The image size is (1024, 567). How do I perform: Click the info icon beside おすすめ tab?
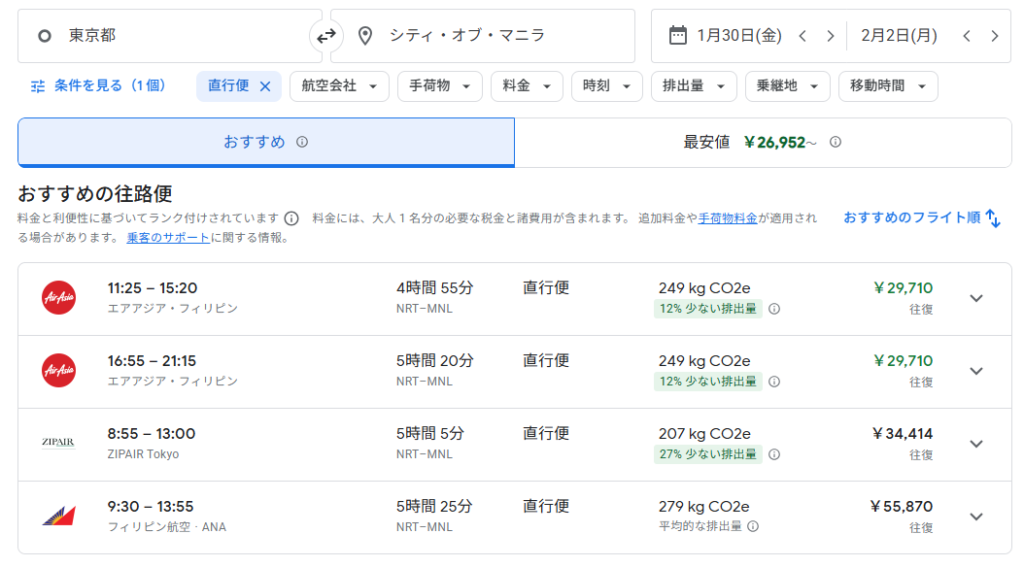(x=302, y=142)
